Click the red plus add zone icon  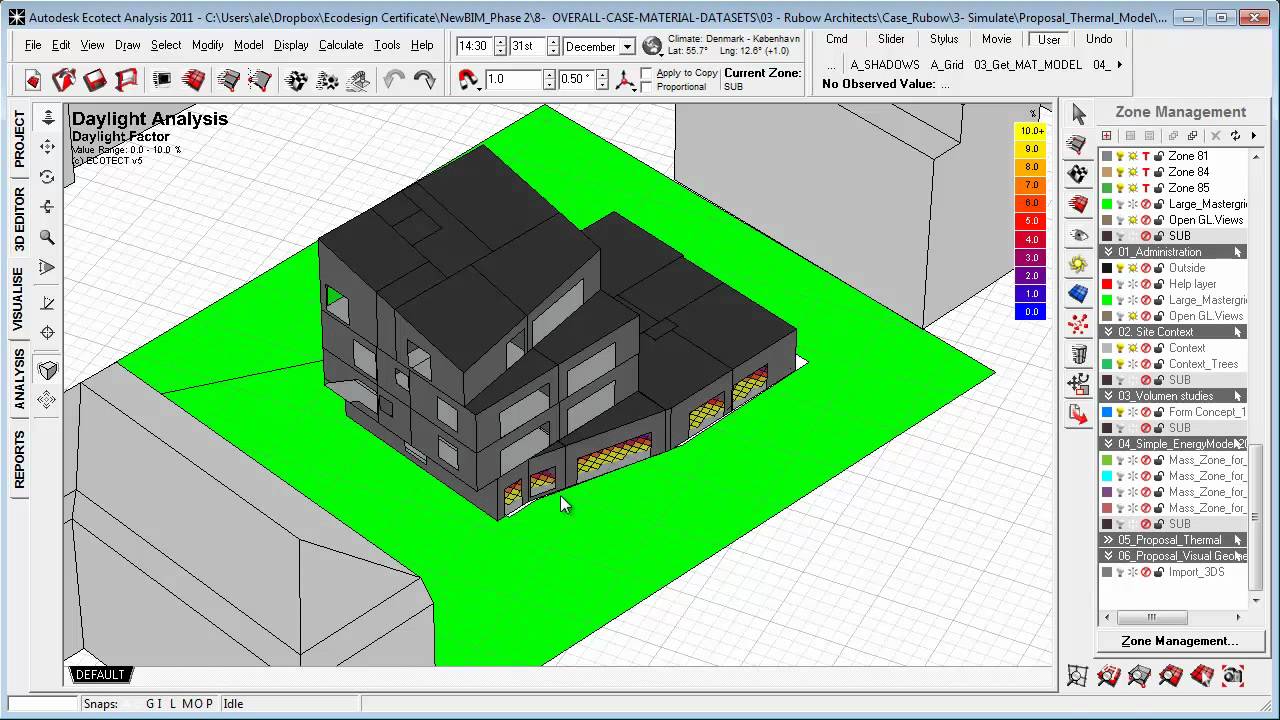pyautogui.click(x=1106, y=136)
